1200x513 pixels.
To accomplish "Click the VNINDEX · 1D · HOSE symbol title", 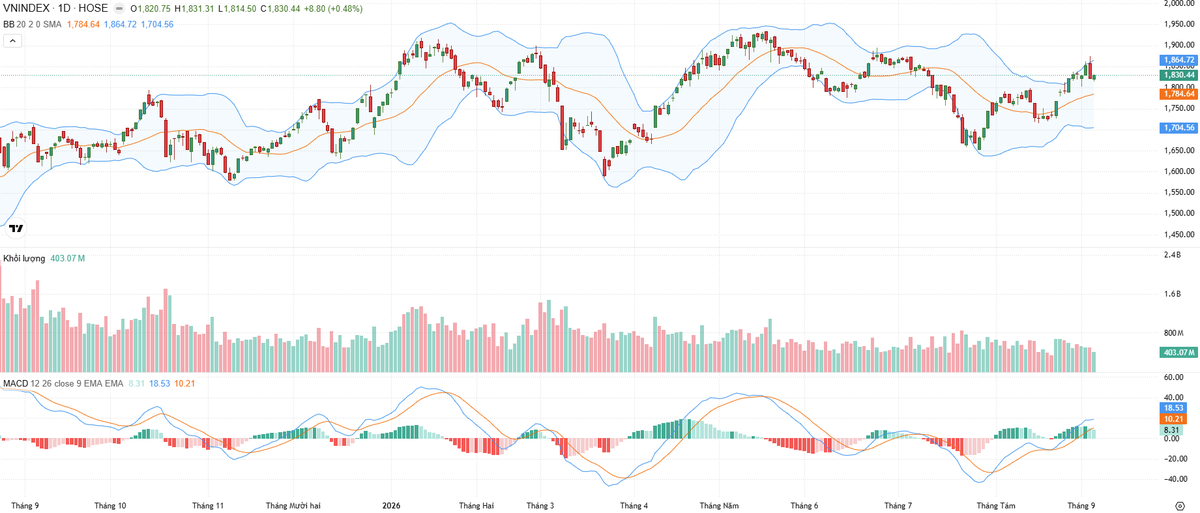I will 57,9.
